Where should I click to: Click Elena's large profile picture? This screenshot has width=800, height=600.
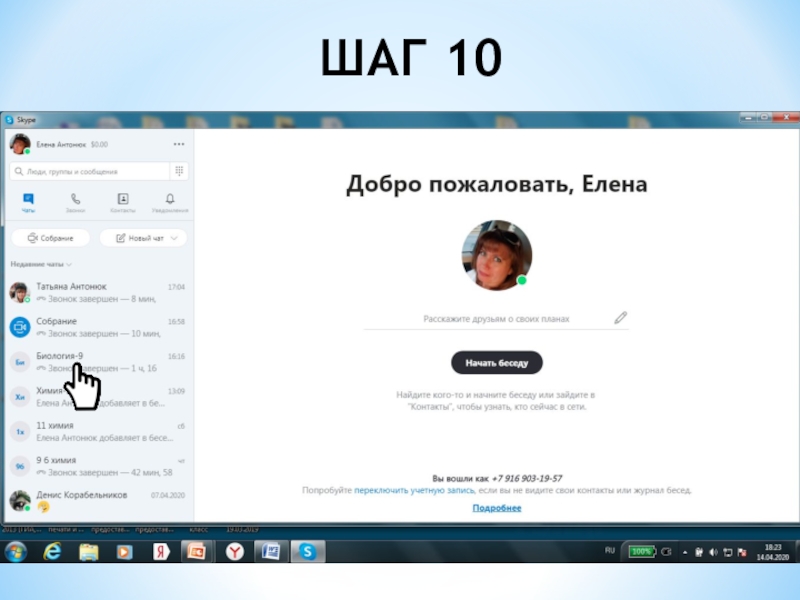pyautogui.click(x=496, y=254)
